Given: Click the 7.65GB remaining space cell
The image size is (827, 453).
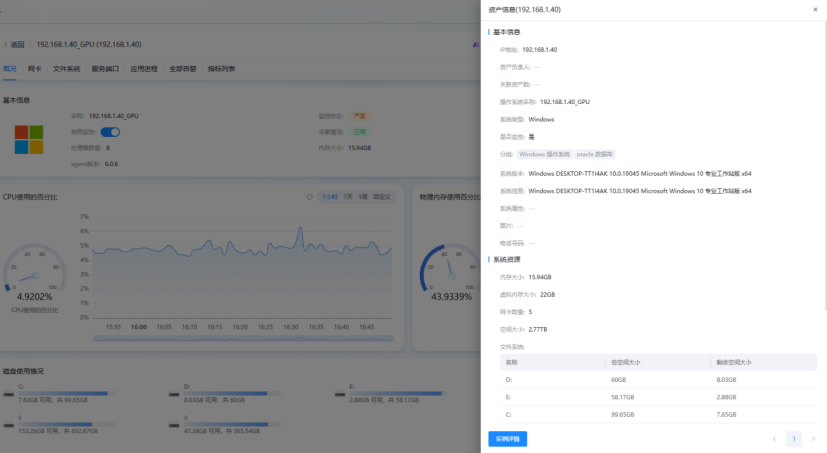Looking at the screenshot, I should [x=726, y=415].
